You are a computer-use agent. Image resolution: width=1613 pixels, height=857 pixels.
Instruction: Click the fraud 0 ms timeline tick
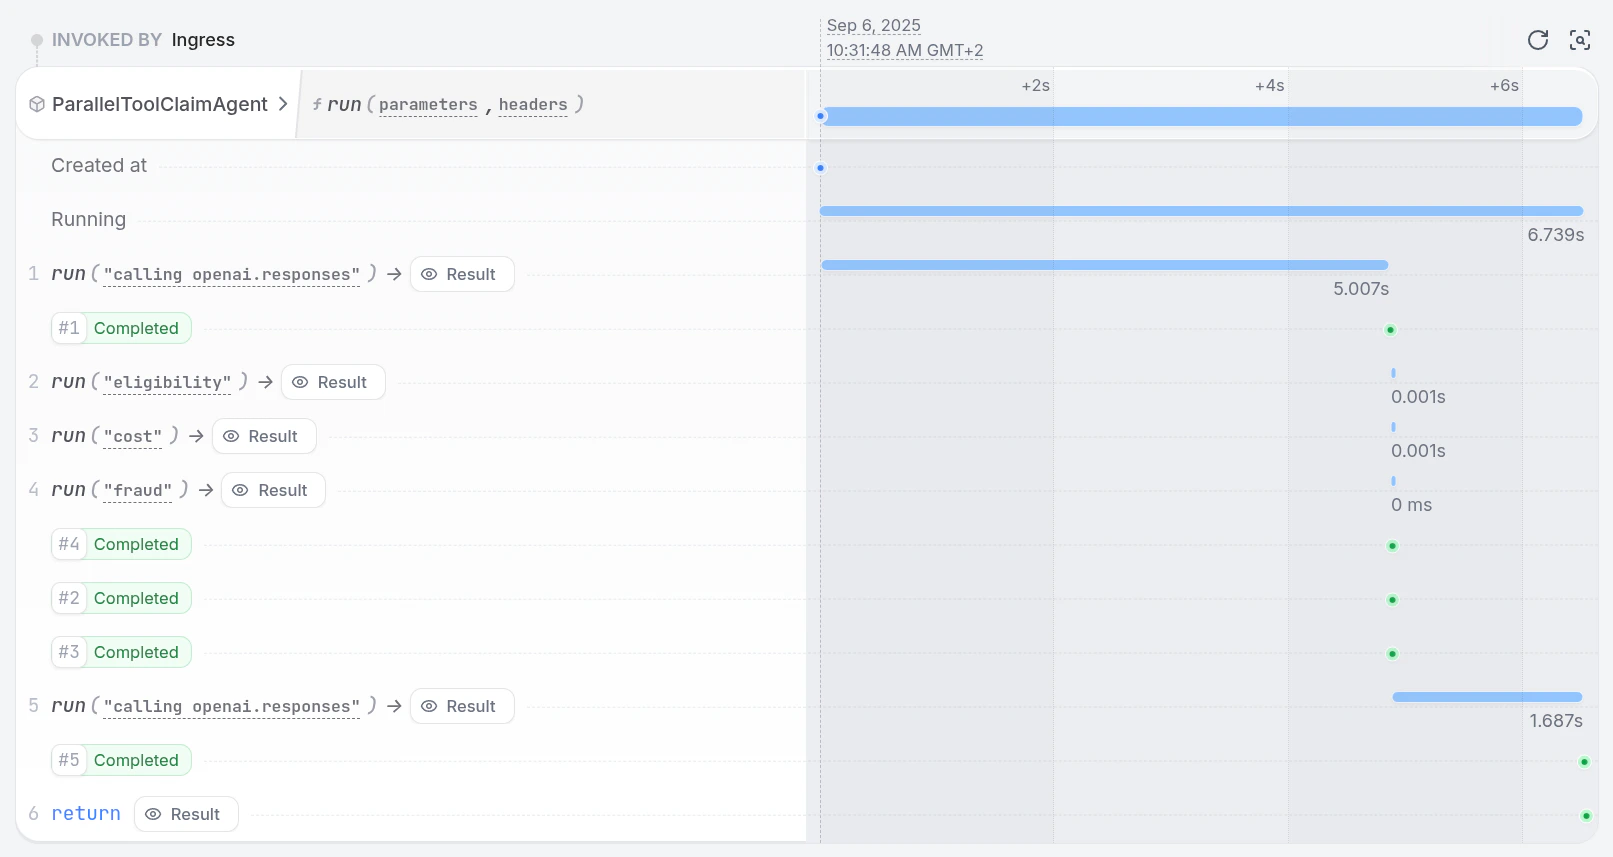pos(1393,481)
